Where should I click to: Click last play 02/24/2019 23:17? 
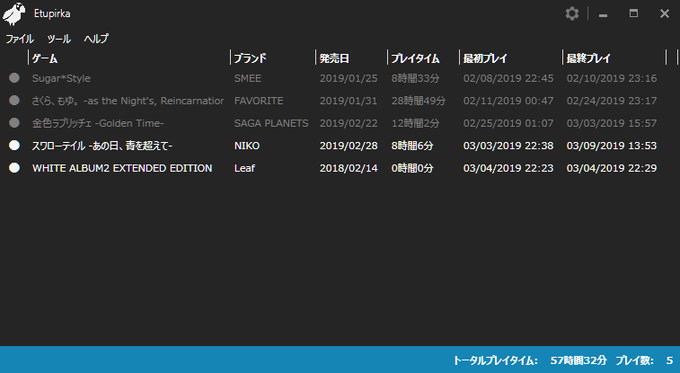pyautogui.click(x=611, y=101)
